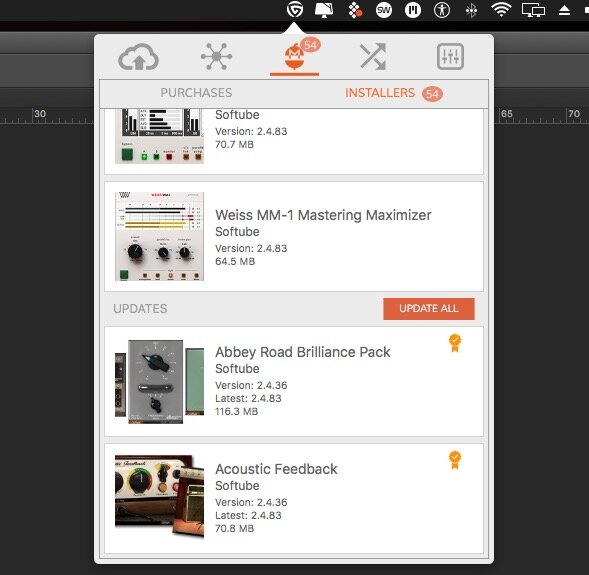
Task: Click the 116.3 MB size text
Action: (x=236, y=411)
